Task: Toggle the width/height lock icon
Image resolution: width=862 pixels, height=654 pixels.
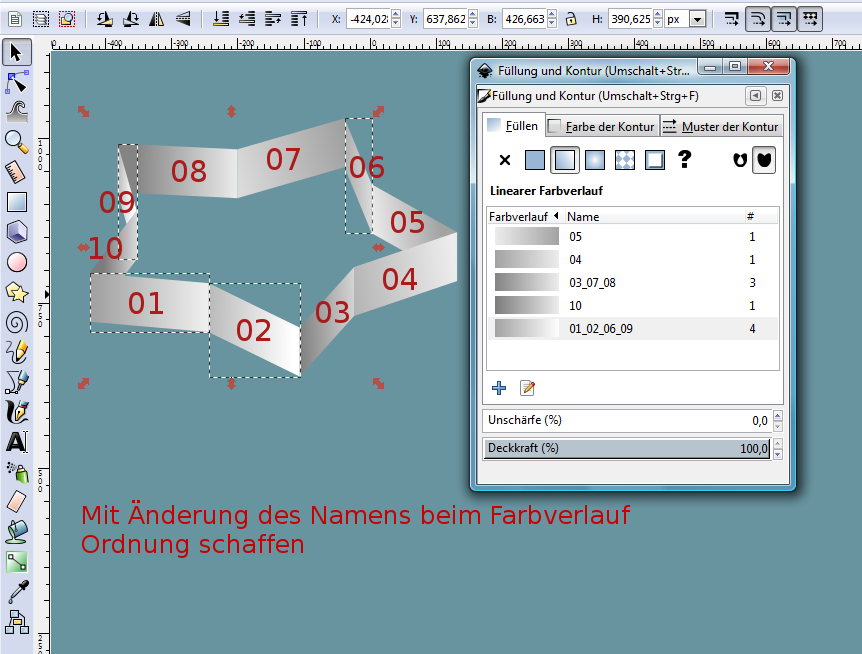Action: (x=570, y=18)
